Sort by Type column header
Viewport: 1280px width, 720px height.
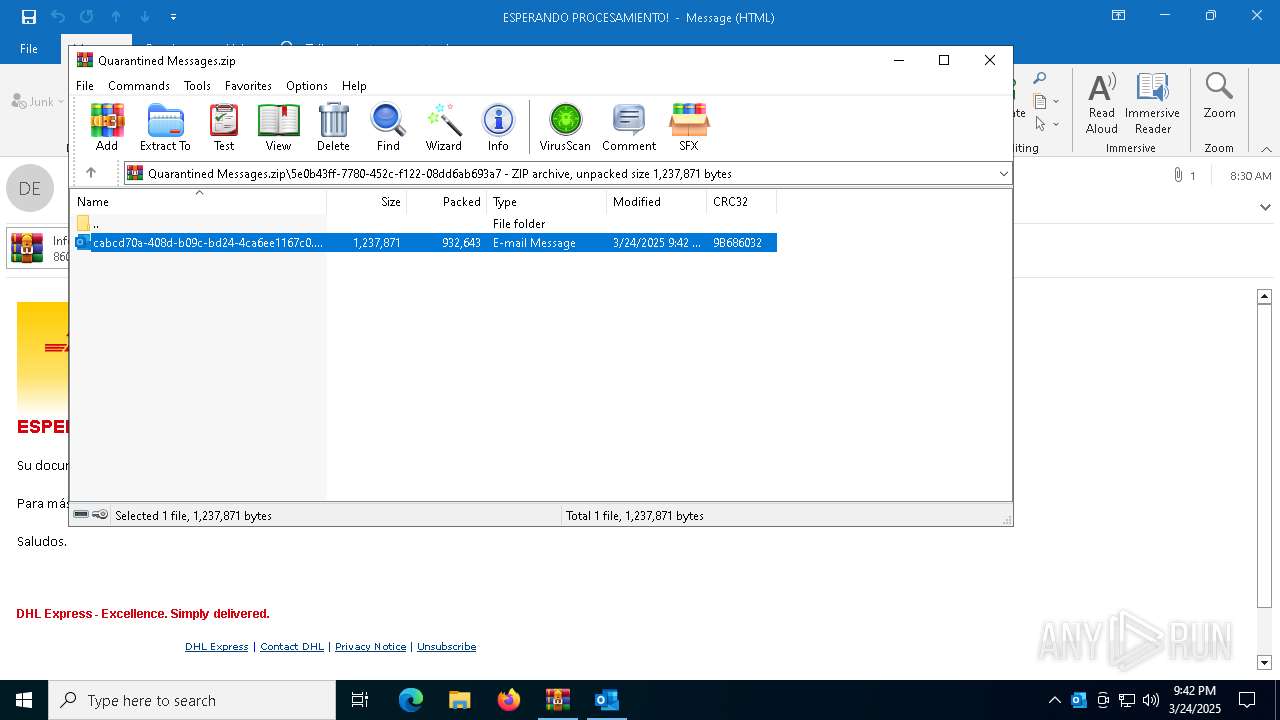pos(547,202)
